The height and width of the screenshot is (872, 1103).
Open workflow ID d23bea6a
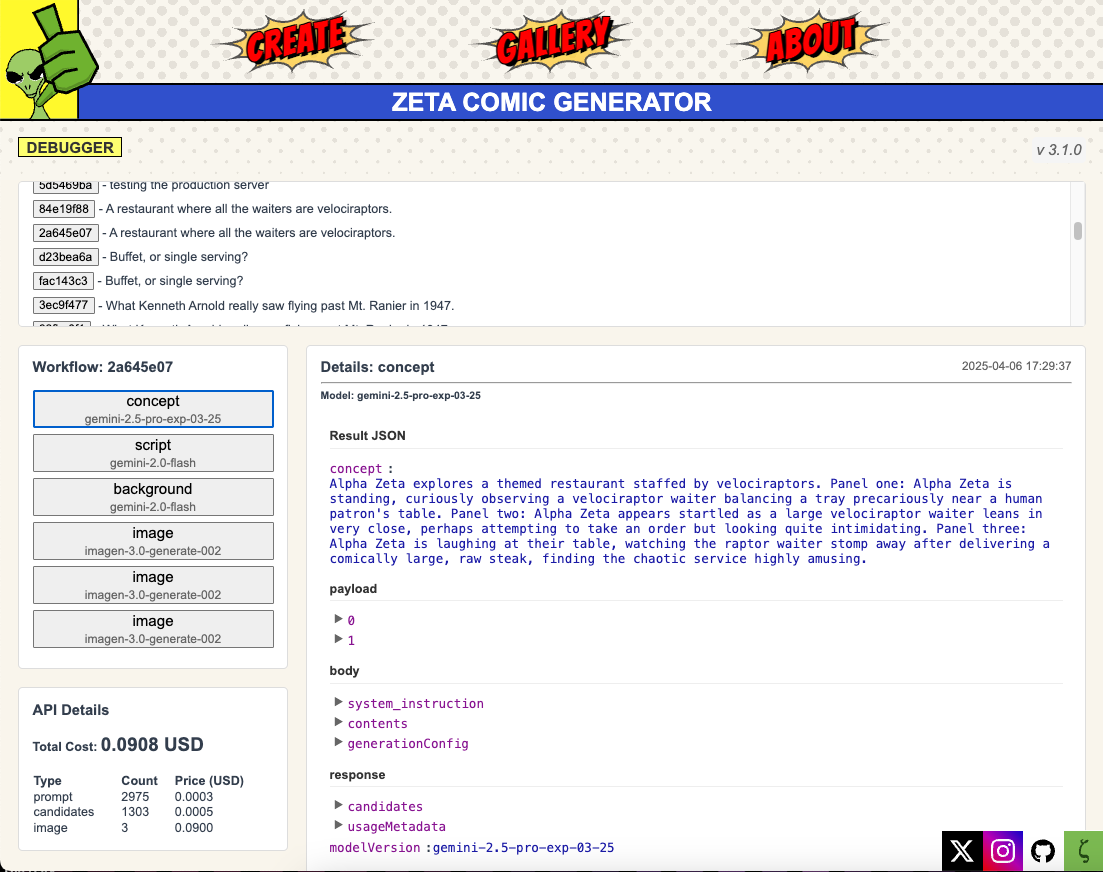(65, 257)
